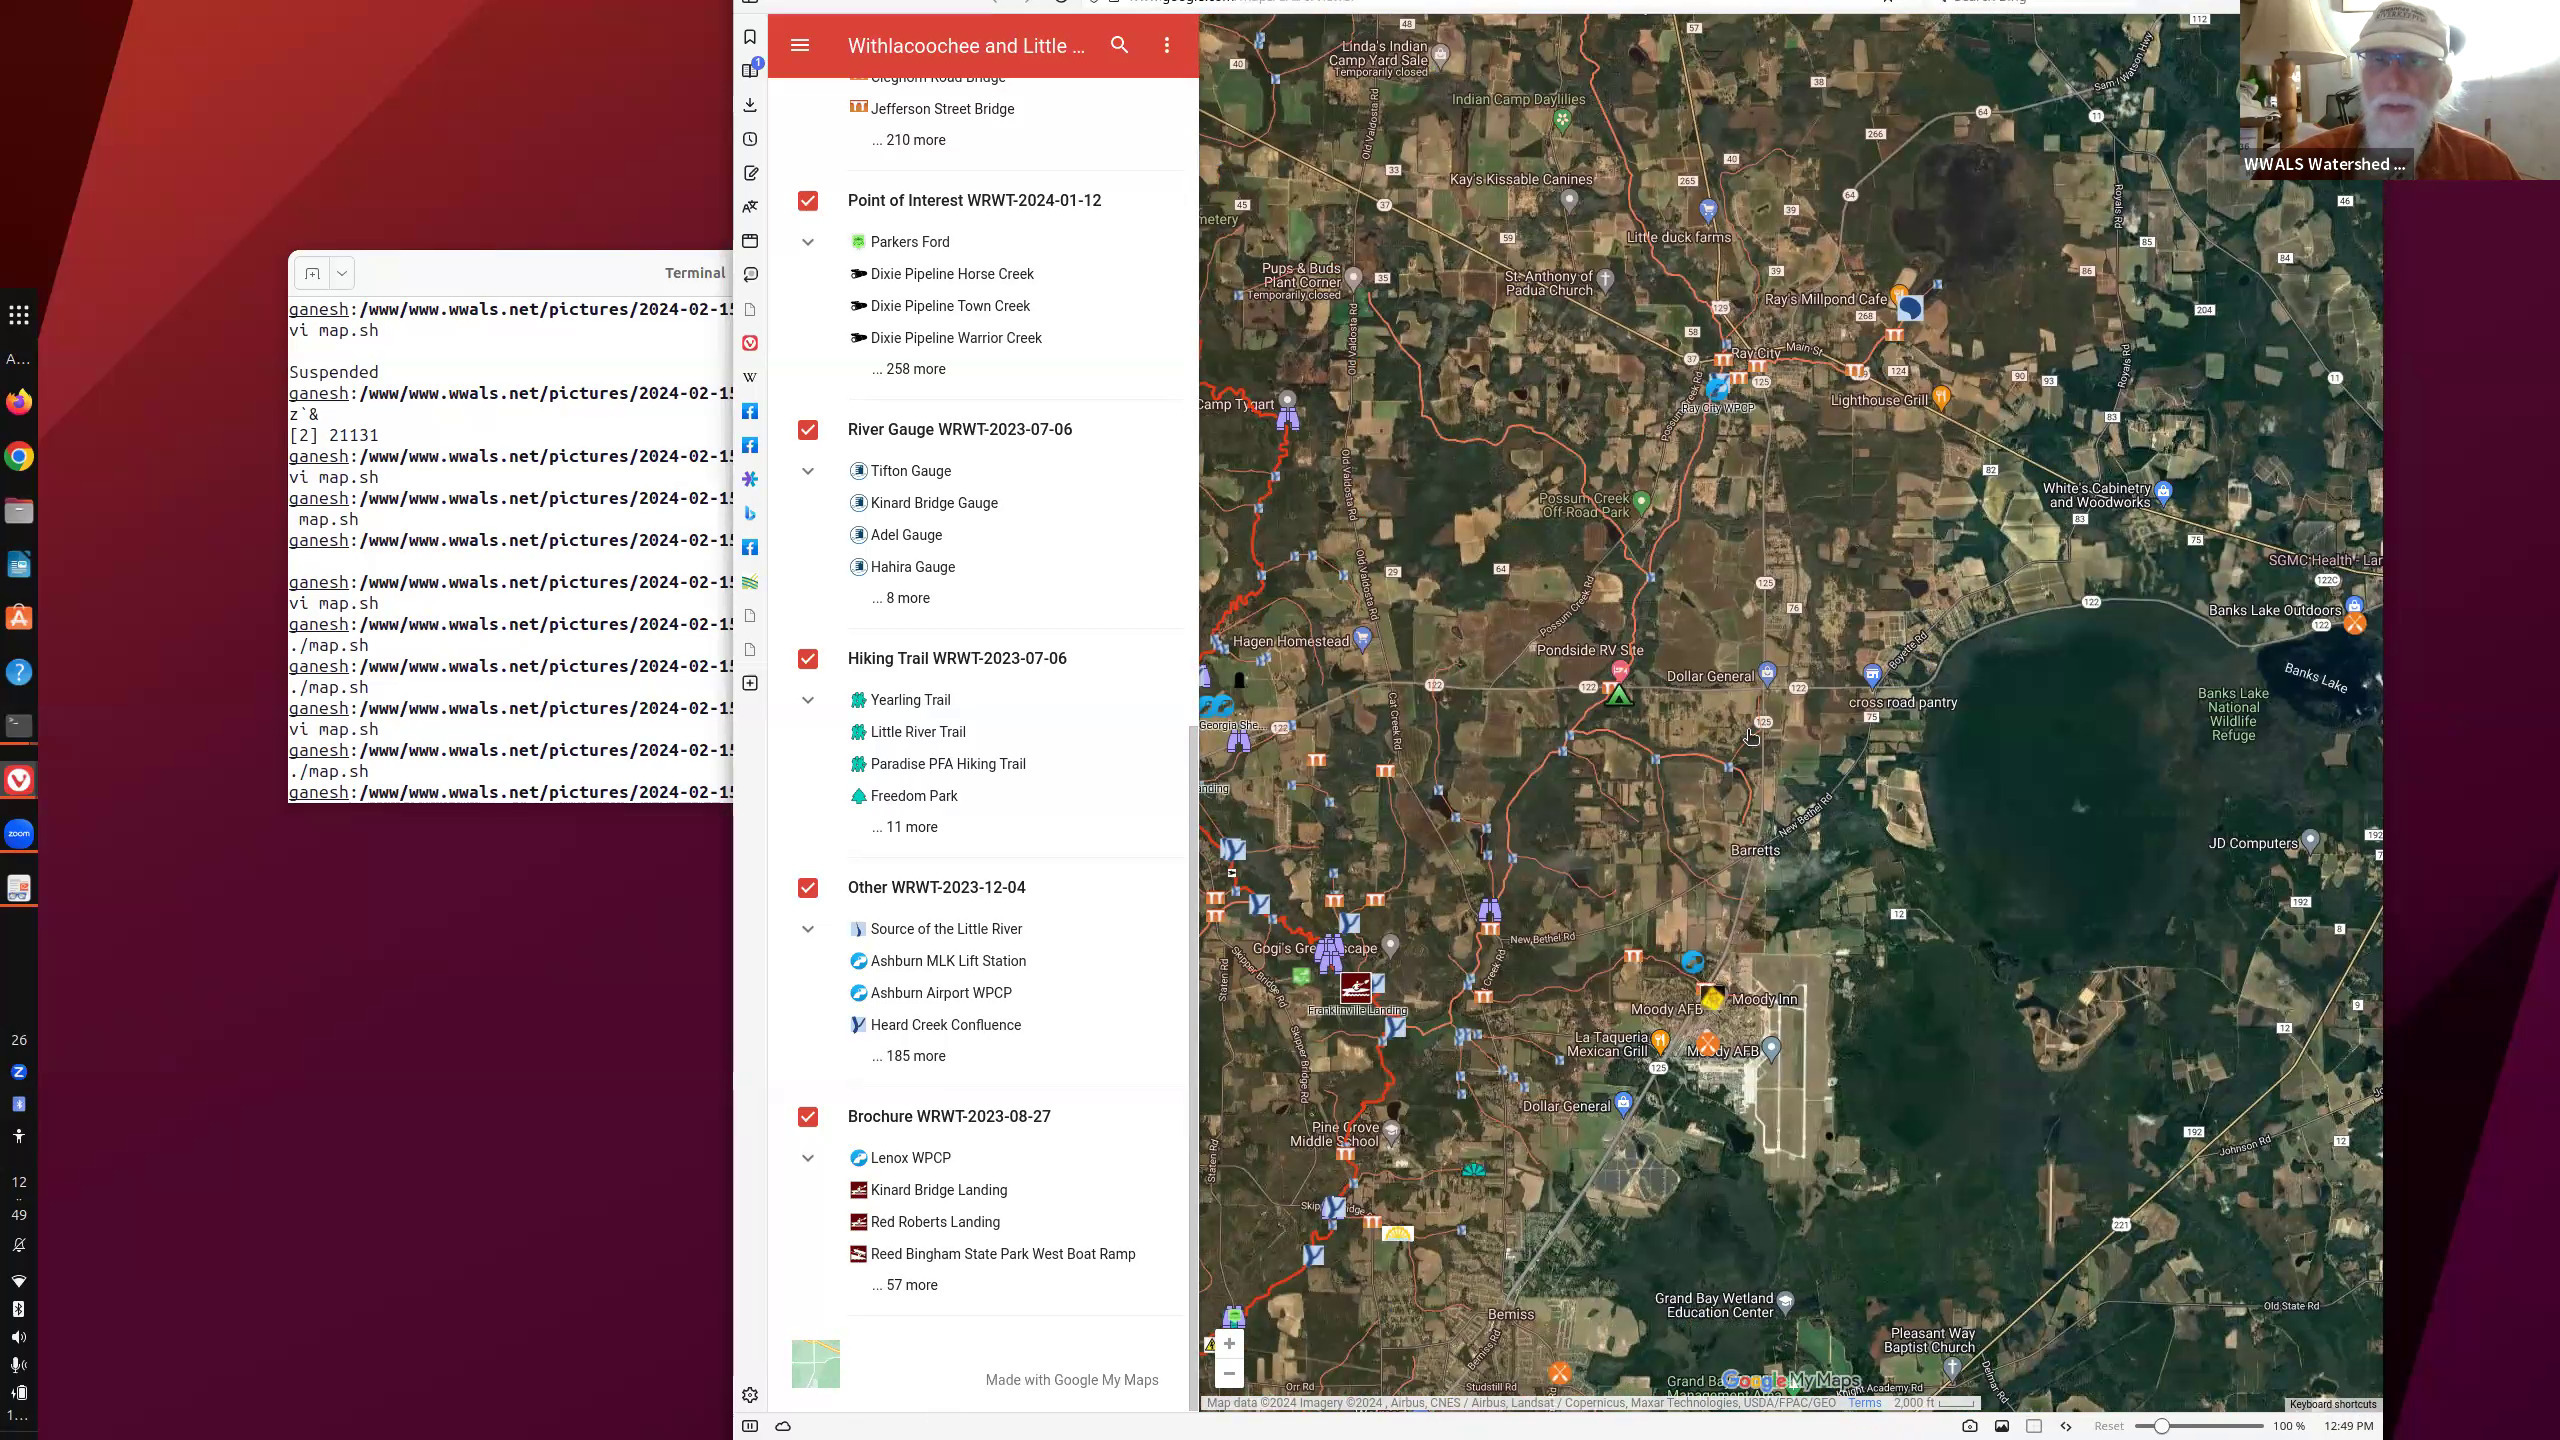Collapse the Point of Interest layer list
This screenshot has width=2560, height=1440.
click(x=808, y=242)
